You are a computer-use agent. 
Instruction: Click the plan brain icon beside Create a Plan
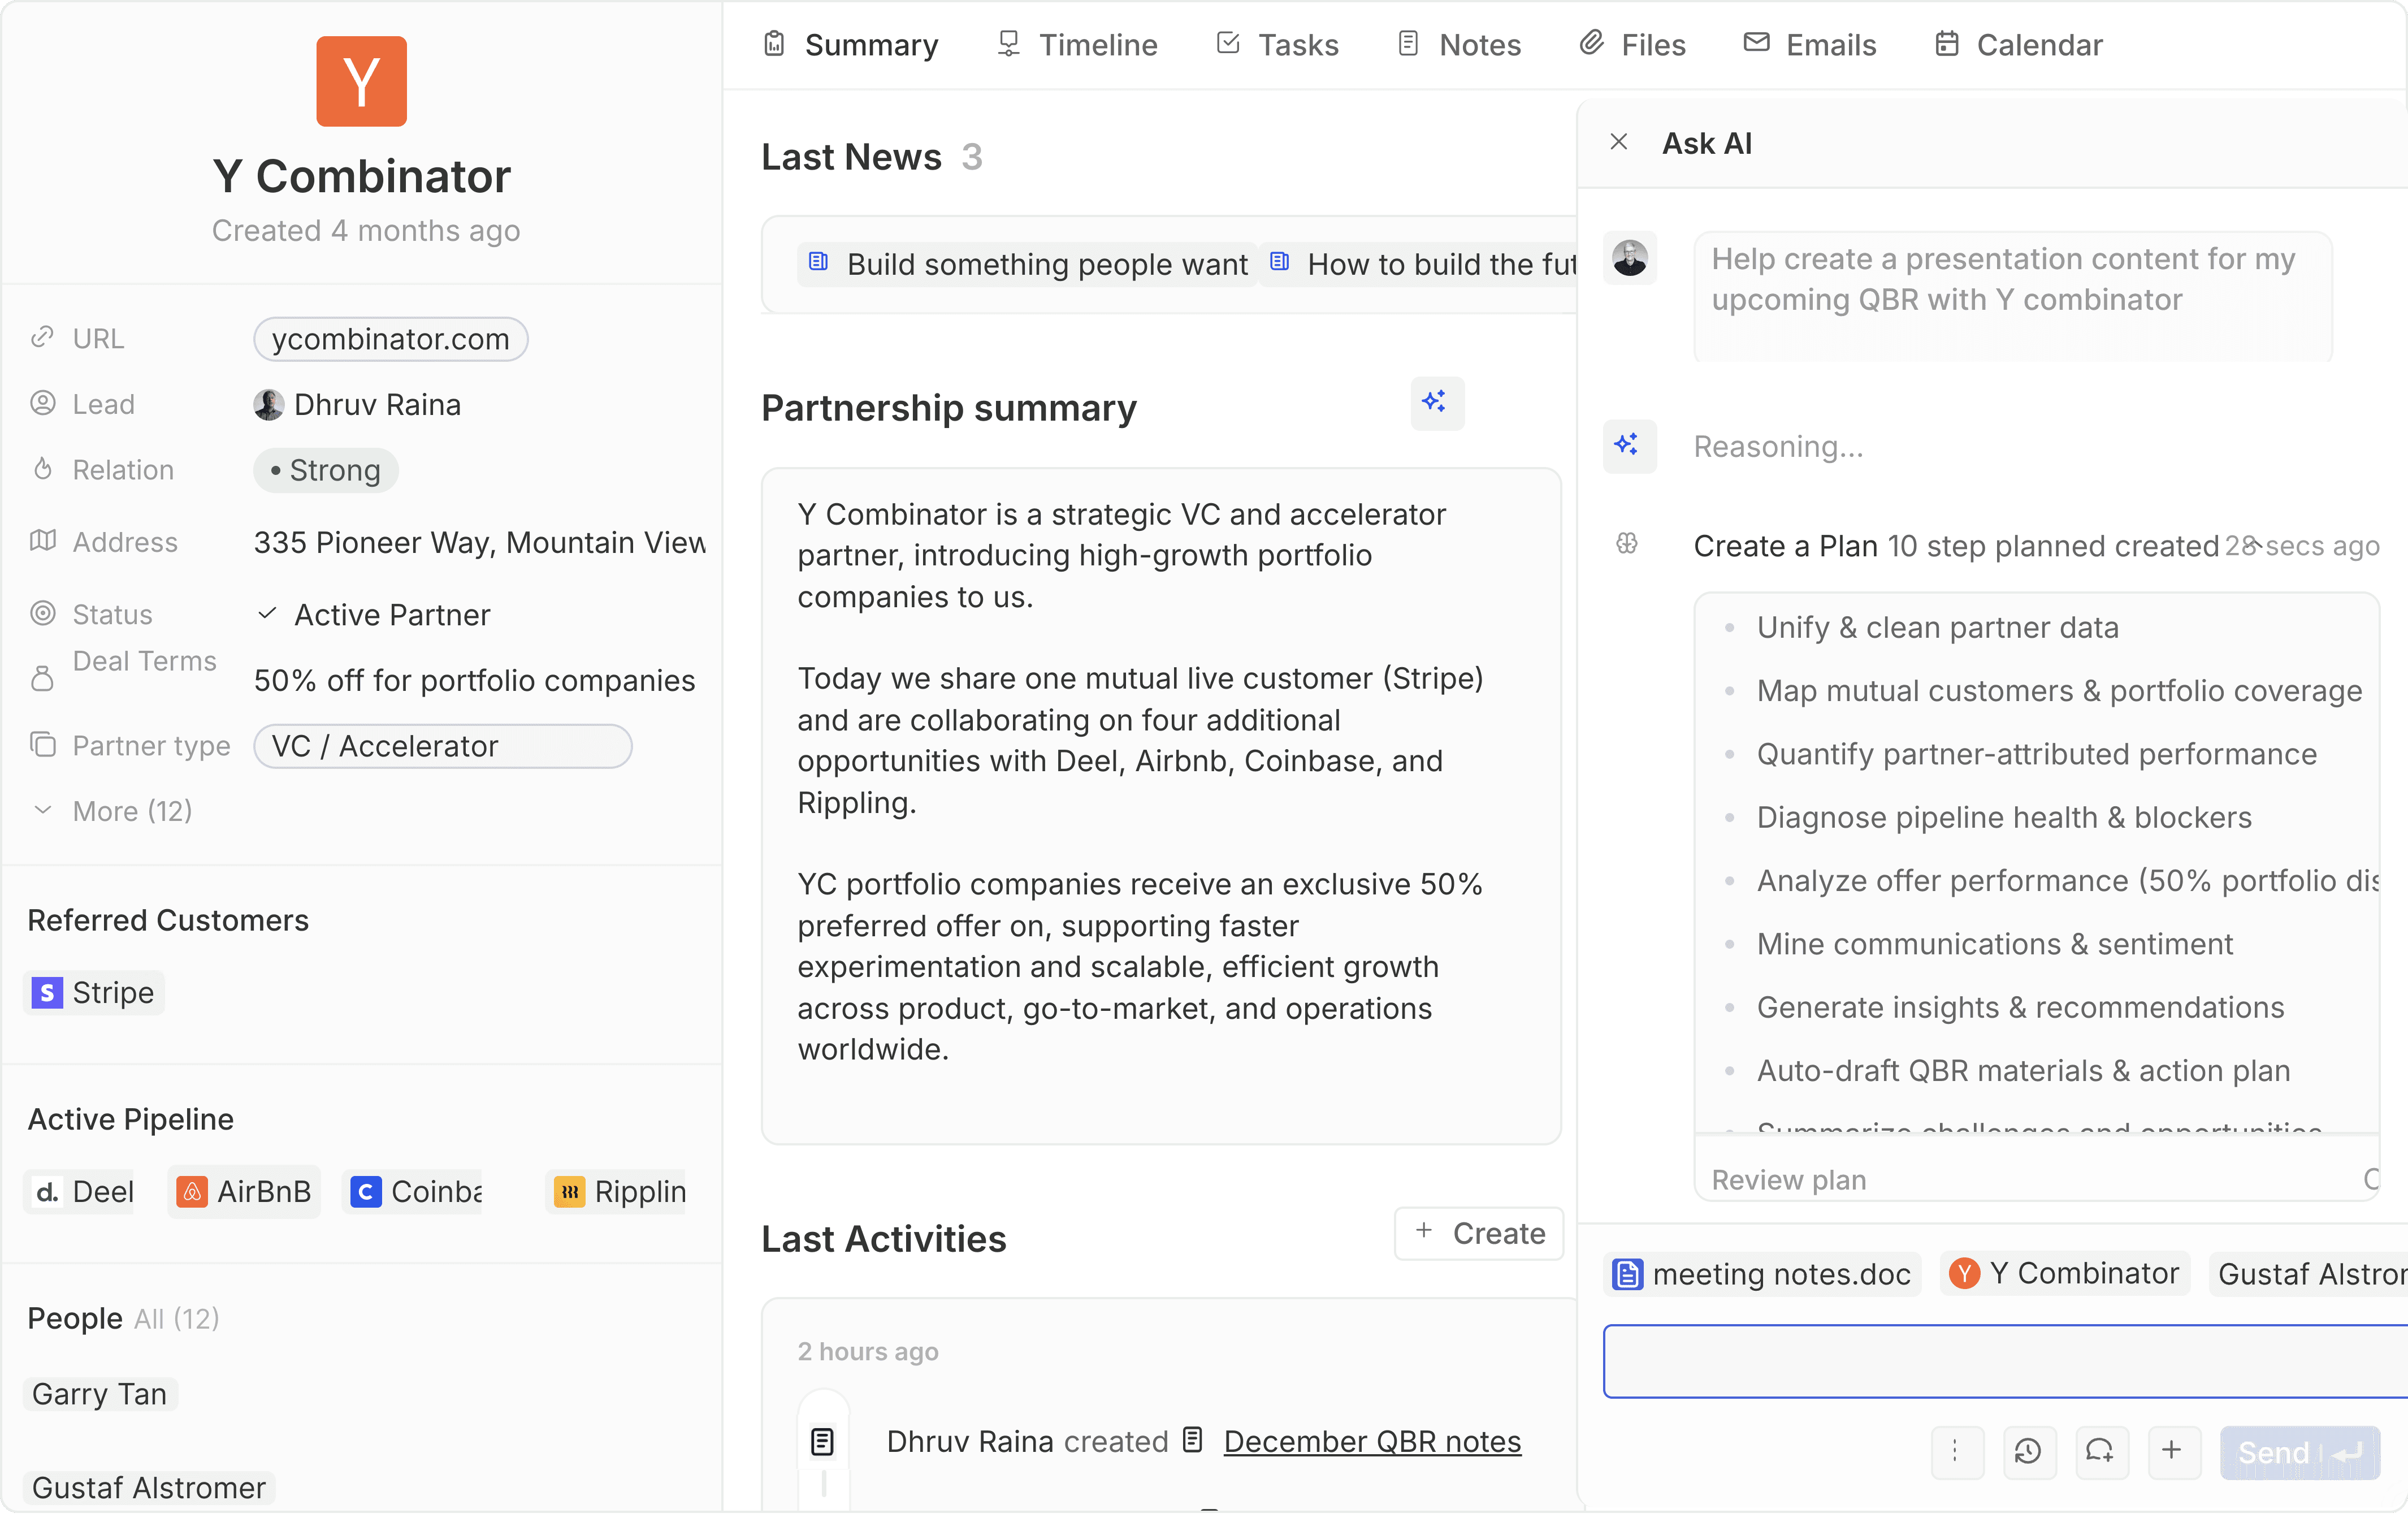[x=1627, y=544]
